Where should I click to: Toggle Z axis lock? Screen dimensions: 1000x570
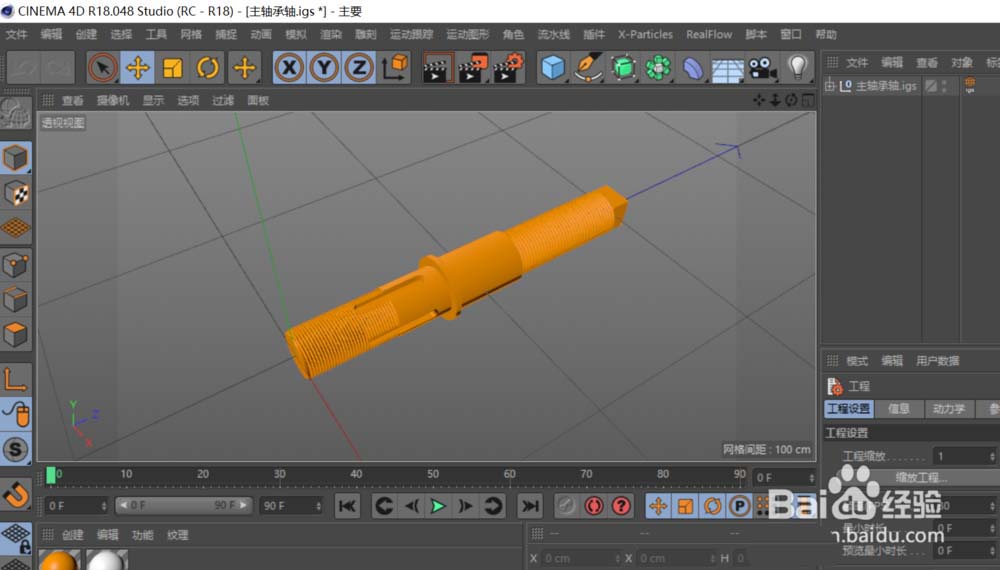click(359, 68)
